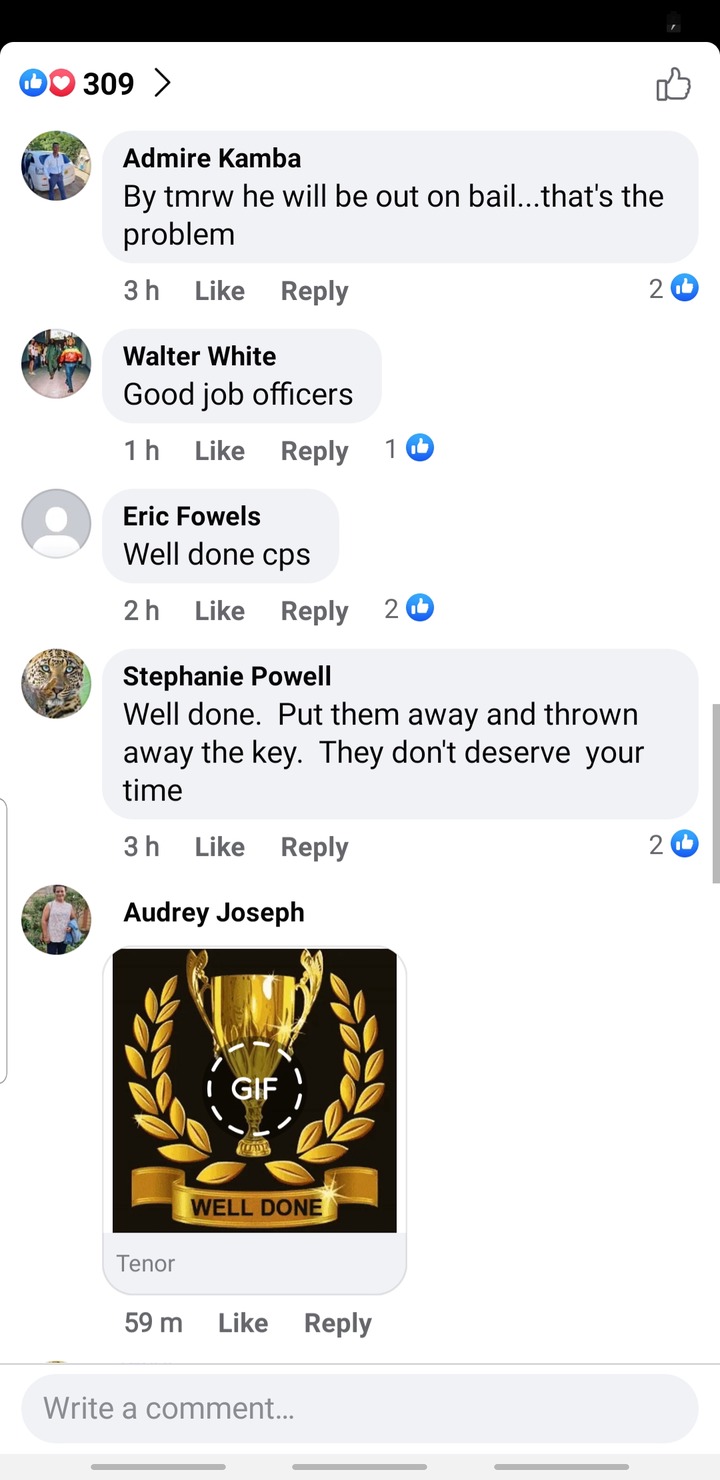Tap the thumbs-up like icon at top right
Viewport: 720px width, 1480px height.
coord(673,84)
